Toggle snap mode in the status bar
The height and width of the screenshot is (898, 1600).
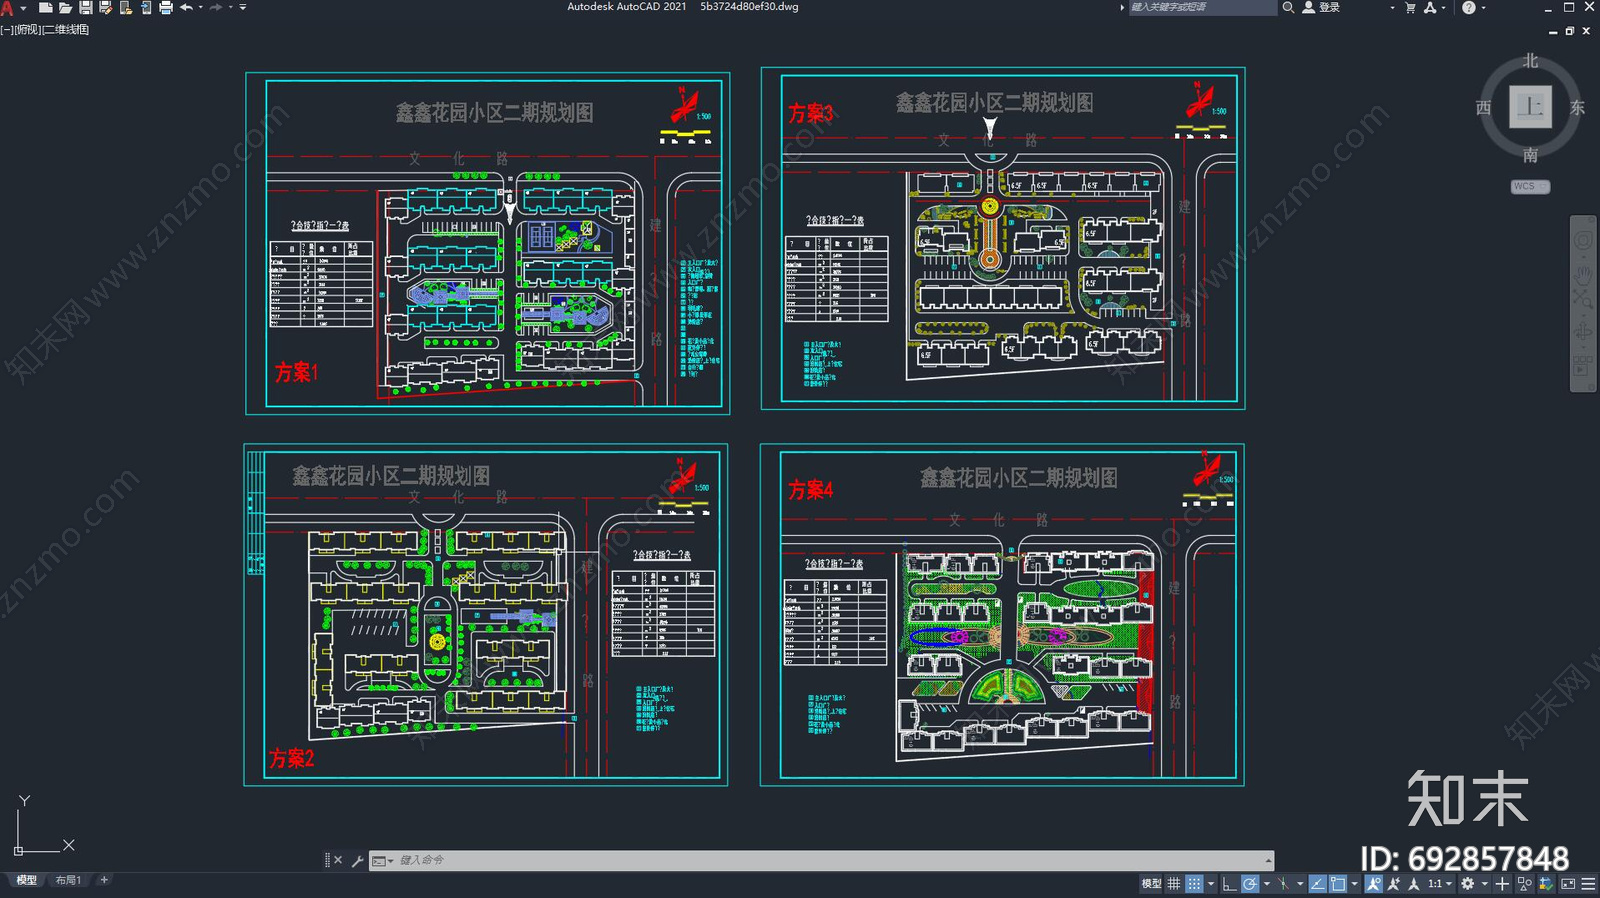1194,884
